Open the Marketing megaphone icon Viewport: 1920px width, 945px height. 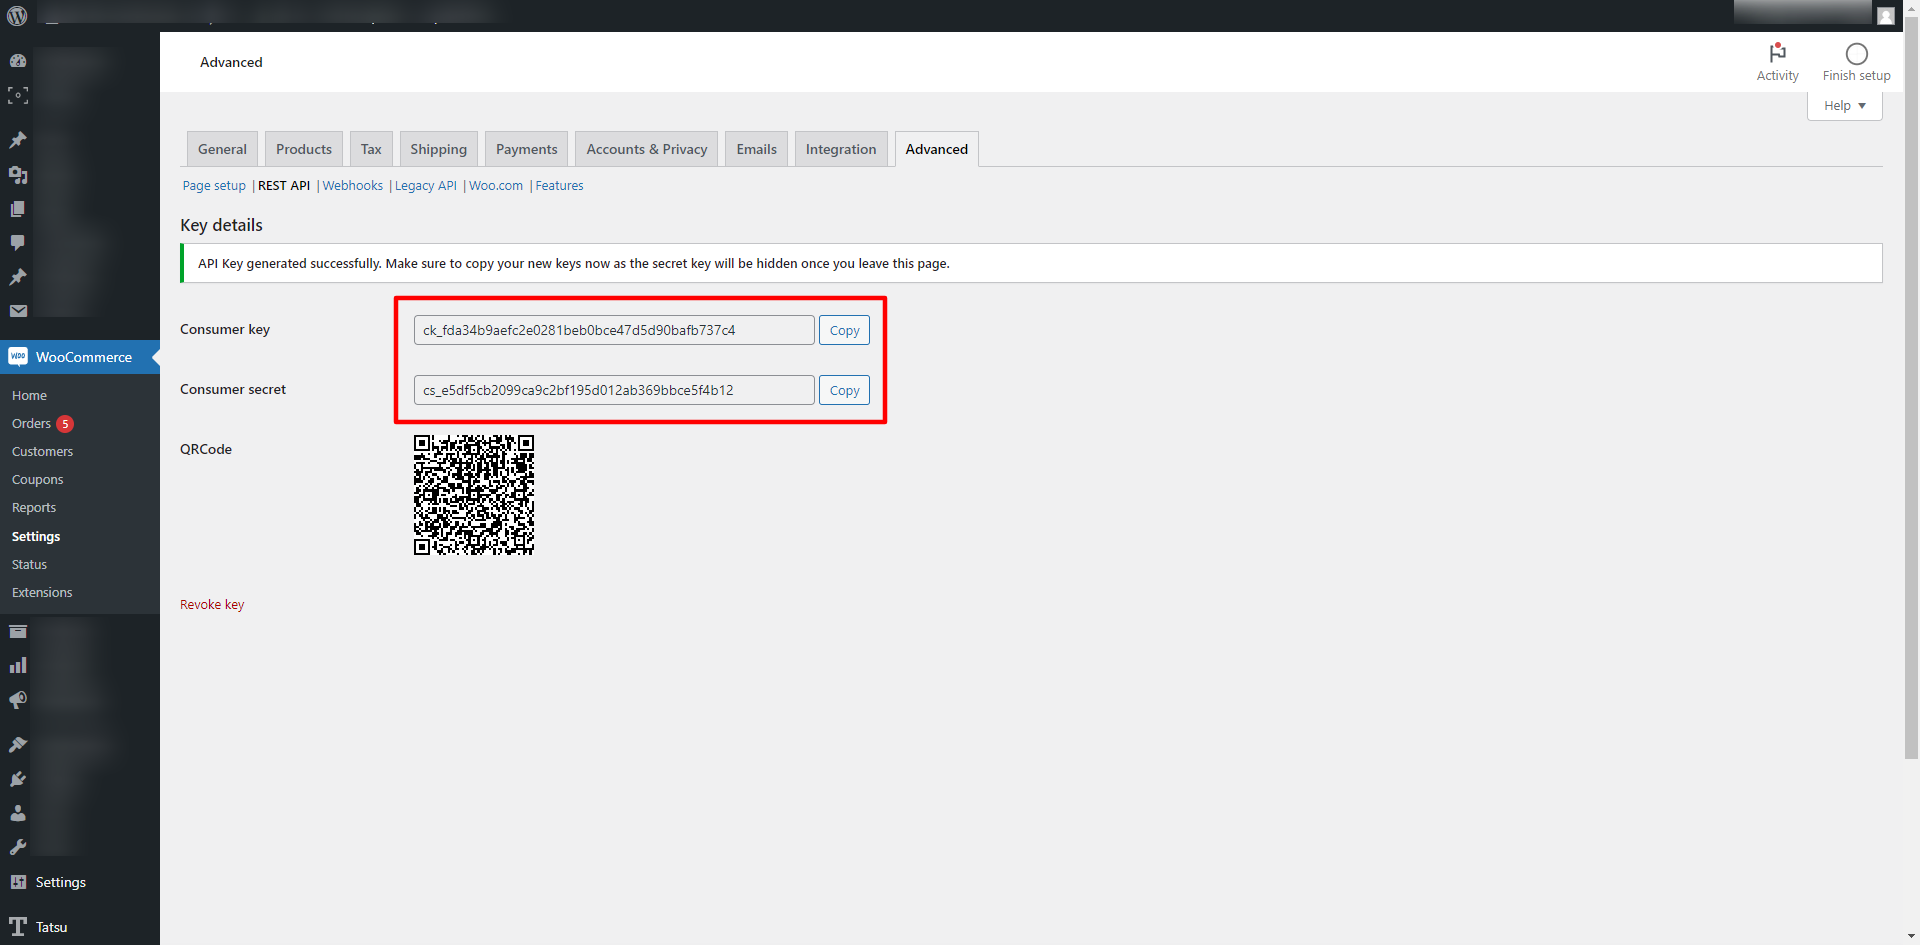[x=18, y=700]
